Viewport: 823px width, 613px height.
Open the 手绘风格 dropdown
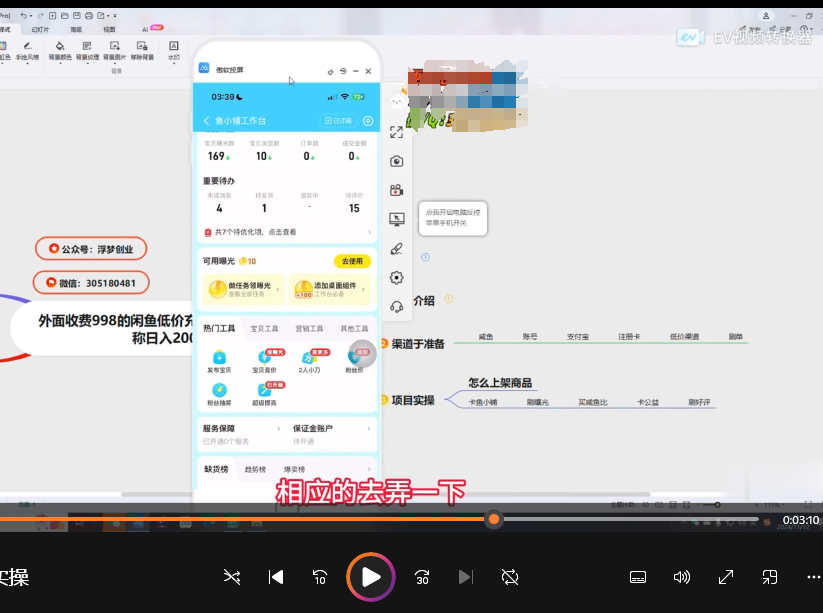27,51
